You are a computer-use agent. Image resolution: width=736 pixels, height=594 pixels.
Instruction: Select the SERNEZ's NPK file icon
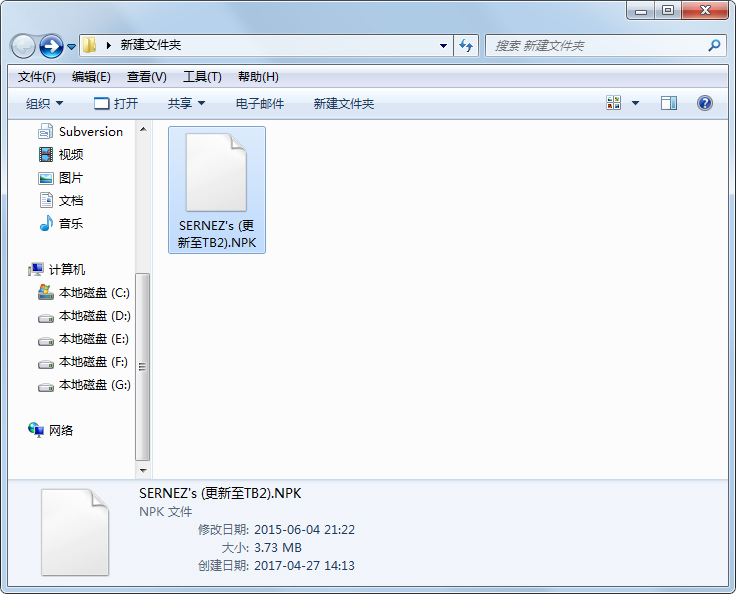click(x=216, y=173)
